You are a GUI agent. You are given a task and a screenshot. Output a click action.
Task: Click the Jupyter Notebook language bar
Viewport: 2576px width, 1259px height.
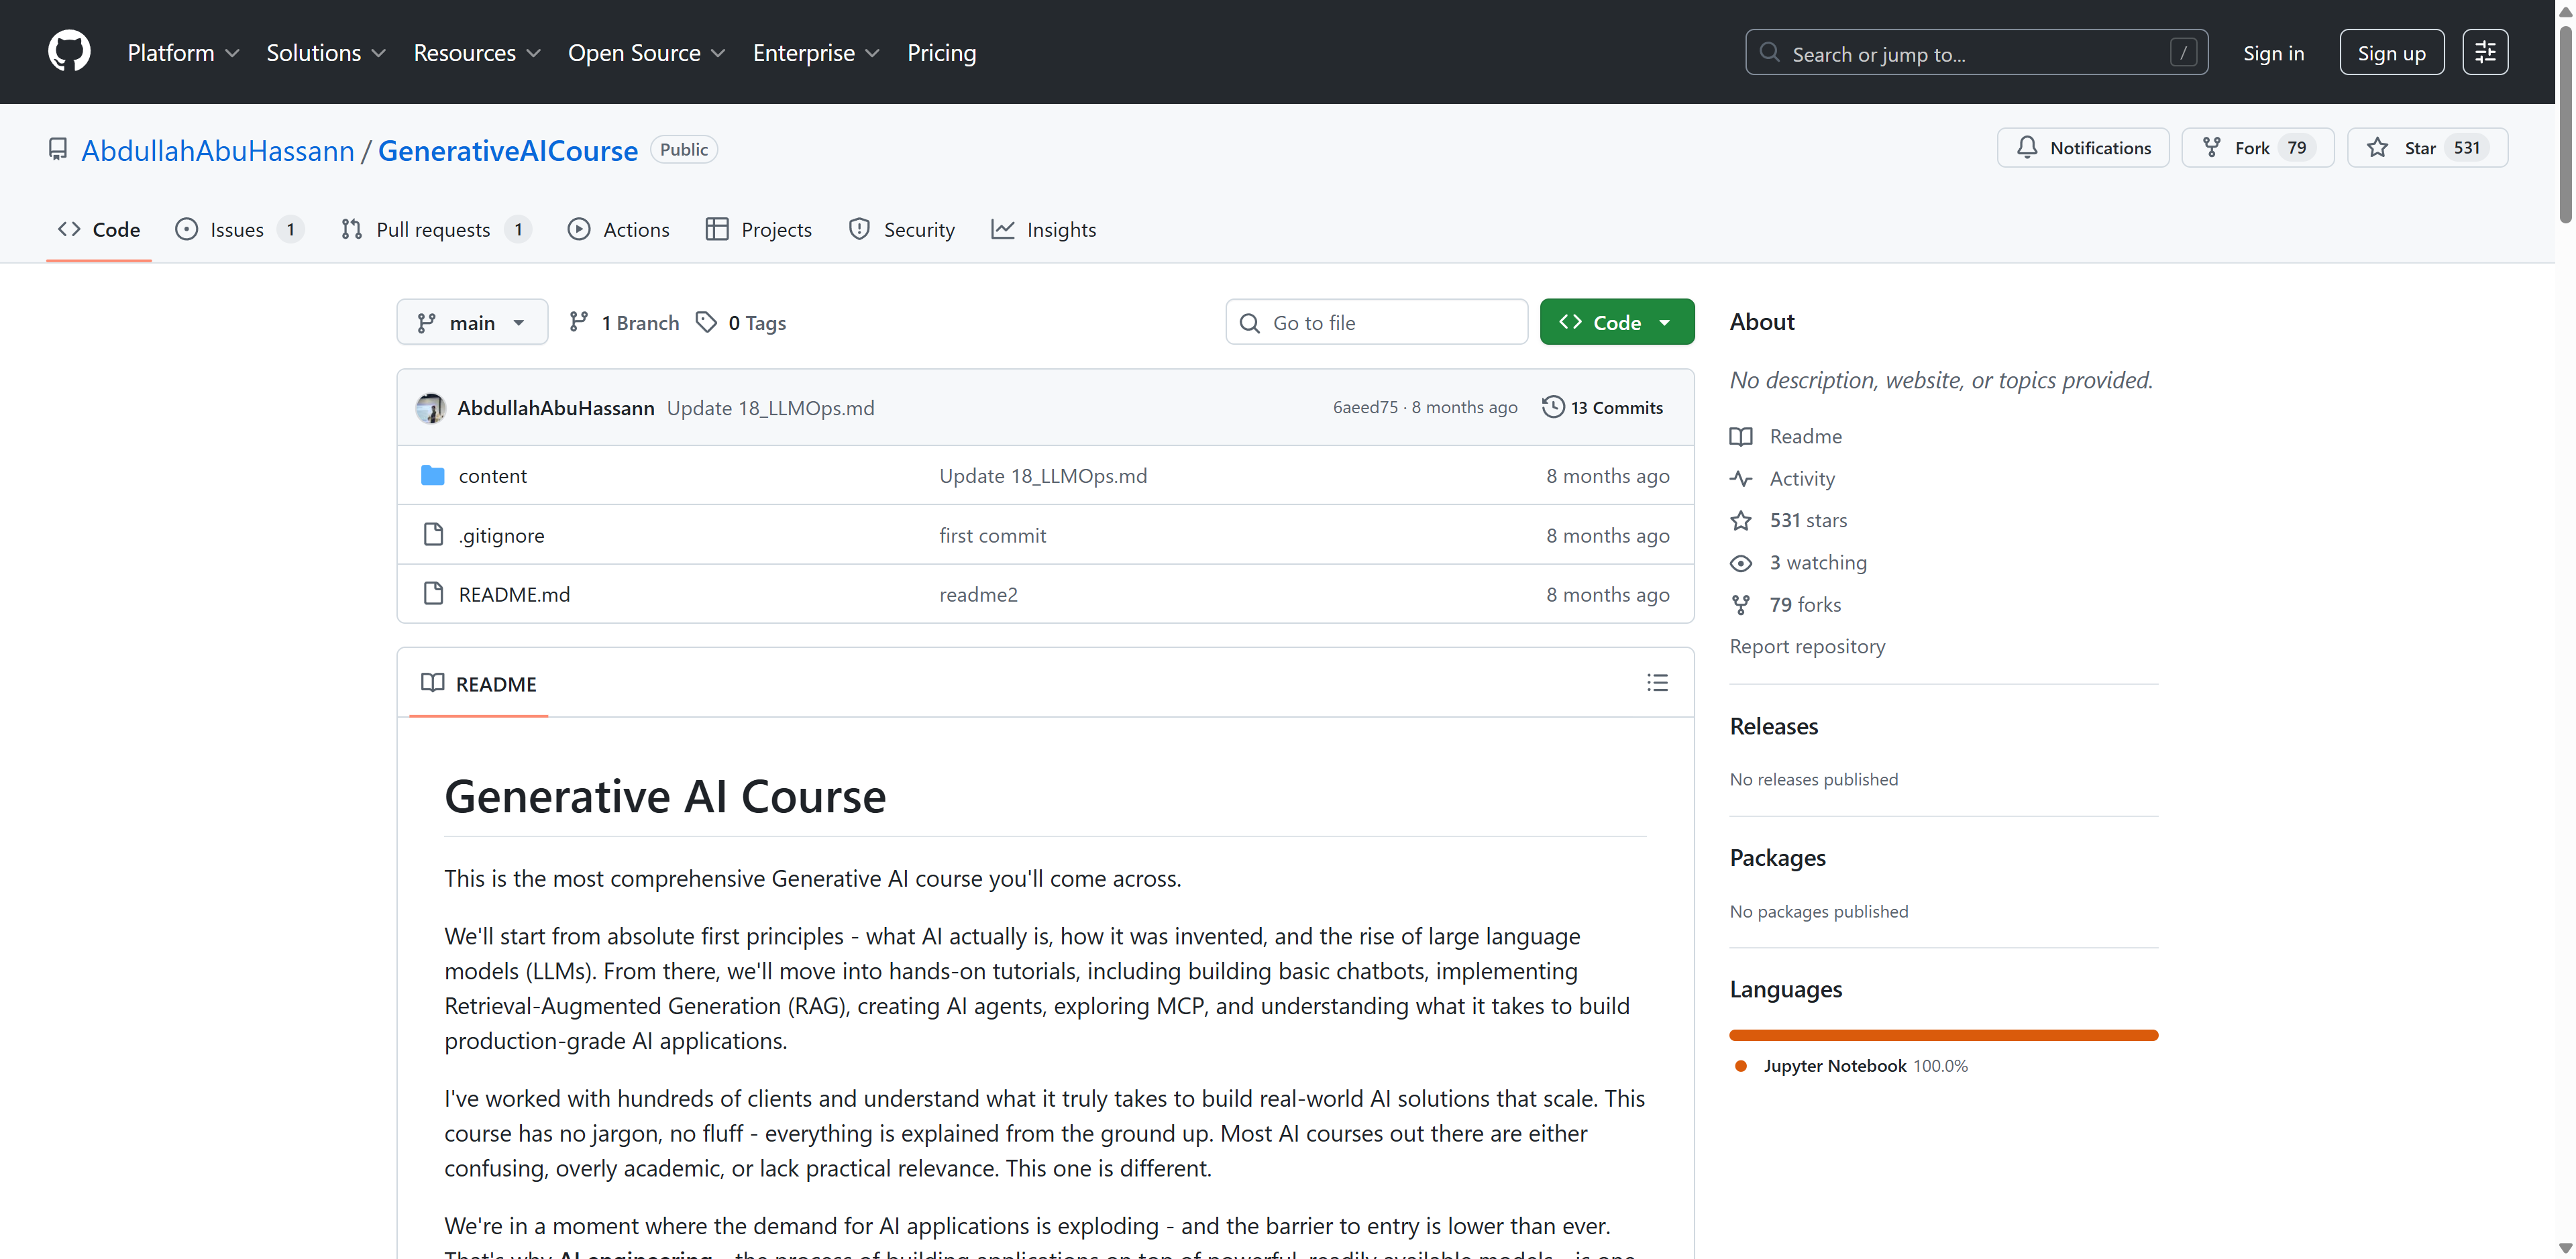tap(1942, 1035)
